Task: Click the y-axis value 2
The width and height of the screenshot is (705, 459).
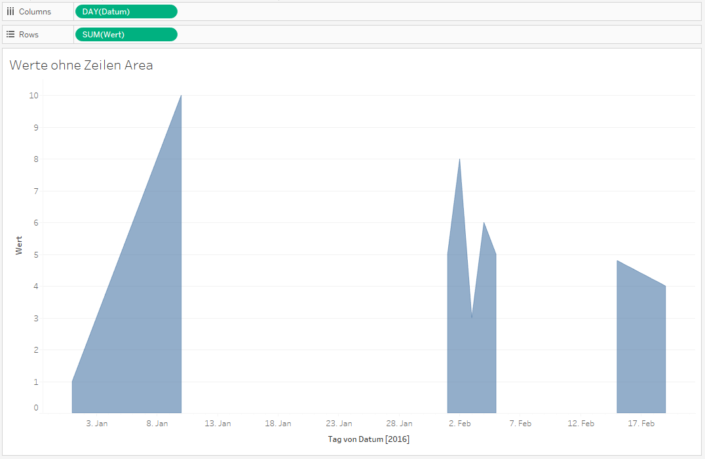Action: [x=36, y=350]
